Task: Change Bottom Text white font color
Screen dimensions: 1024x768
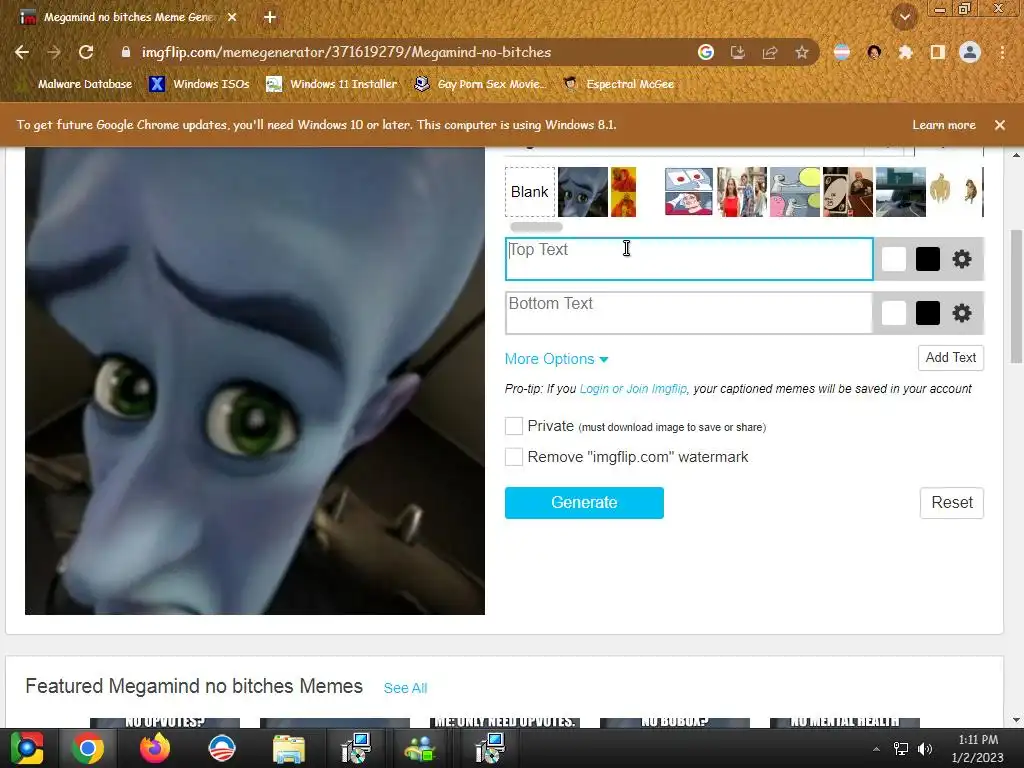Action: pos(893,313)
